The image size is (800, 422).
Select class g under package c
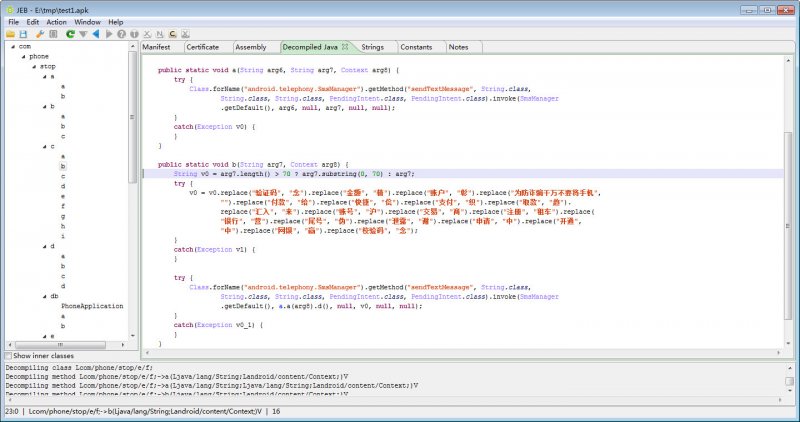(63, 216)
